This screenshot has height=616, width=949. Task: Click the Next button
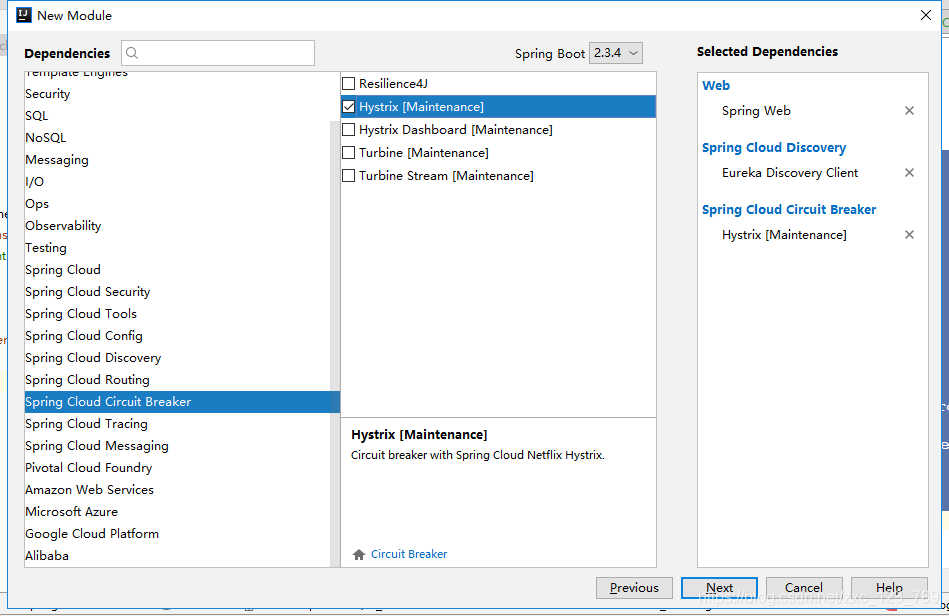[x=719, y=588]
